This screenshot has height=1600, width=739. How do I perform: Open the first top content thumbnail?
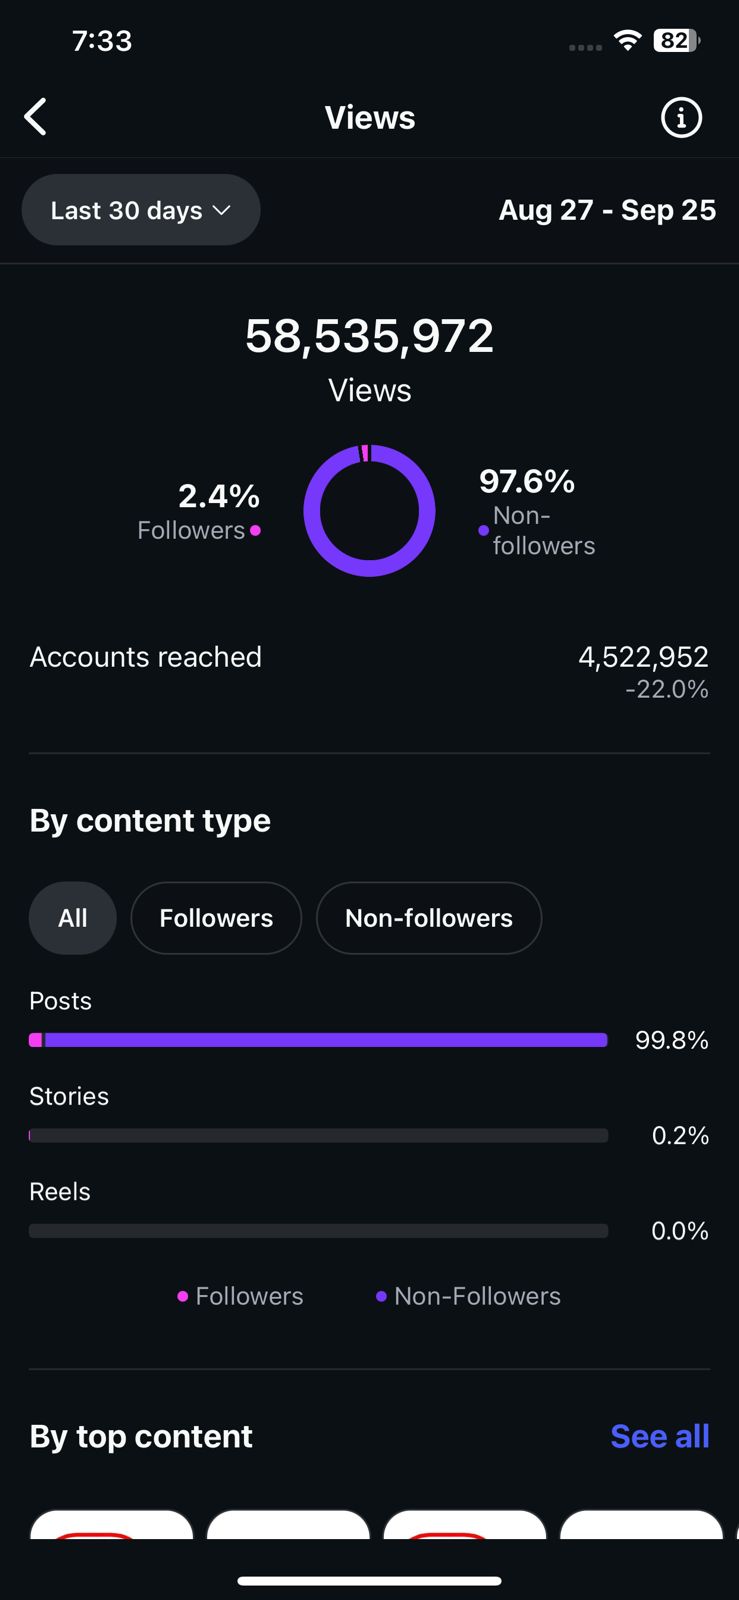pos(111,1524)
